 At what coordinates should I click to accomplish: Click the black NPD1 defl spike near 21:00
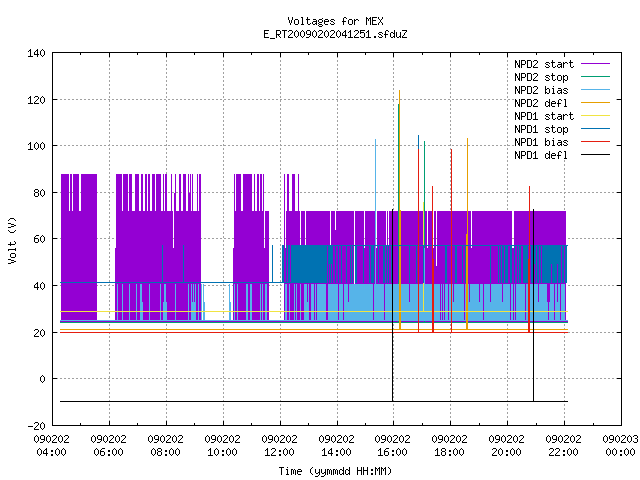533,305
